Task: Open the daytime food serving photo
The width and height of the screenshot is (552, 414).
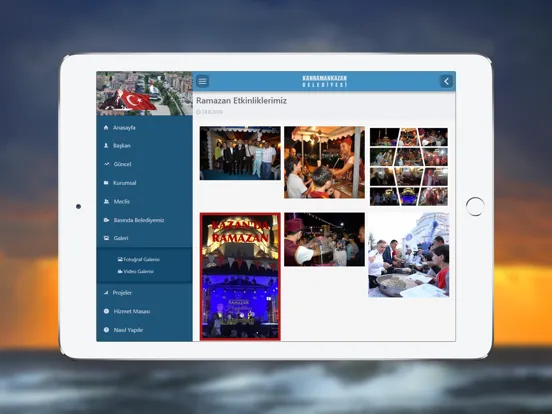Action: [x=408, y=255]
